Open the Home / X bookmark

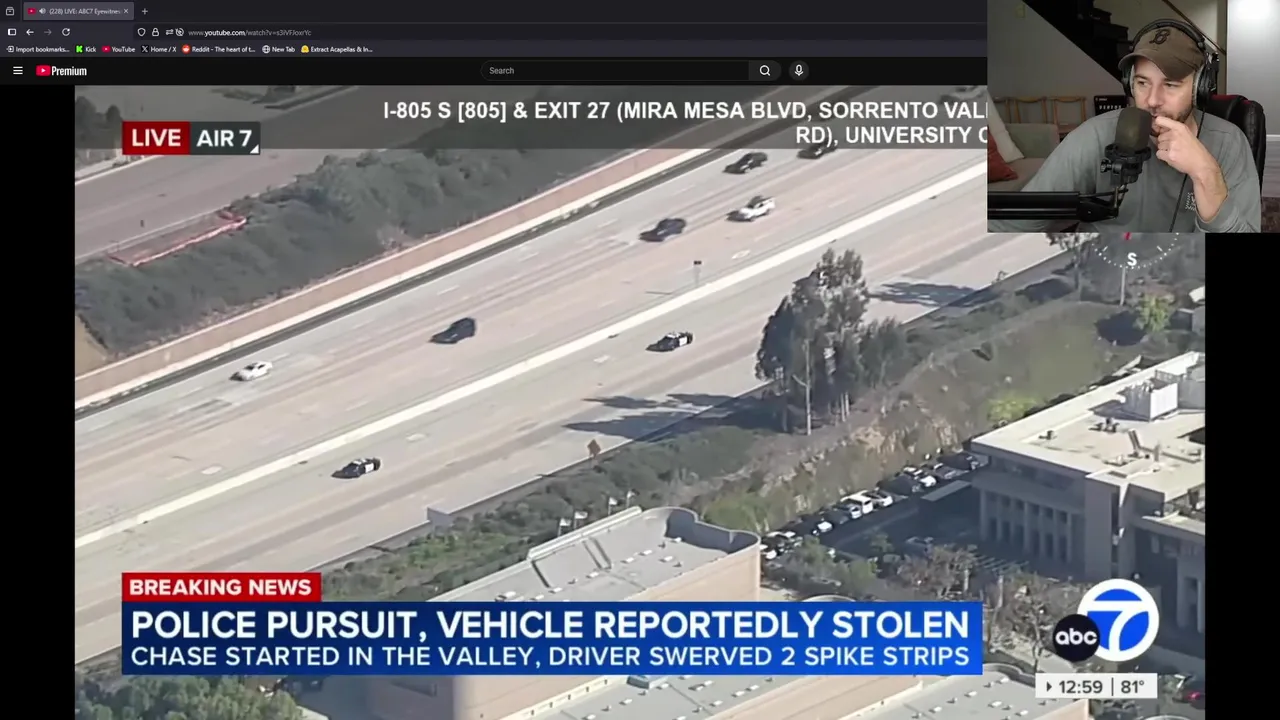coord(159,49)
